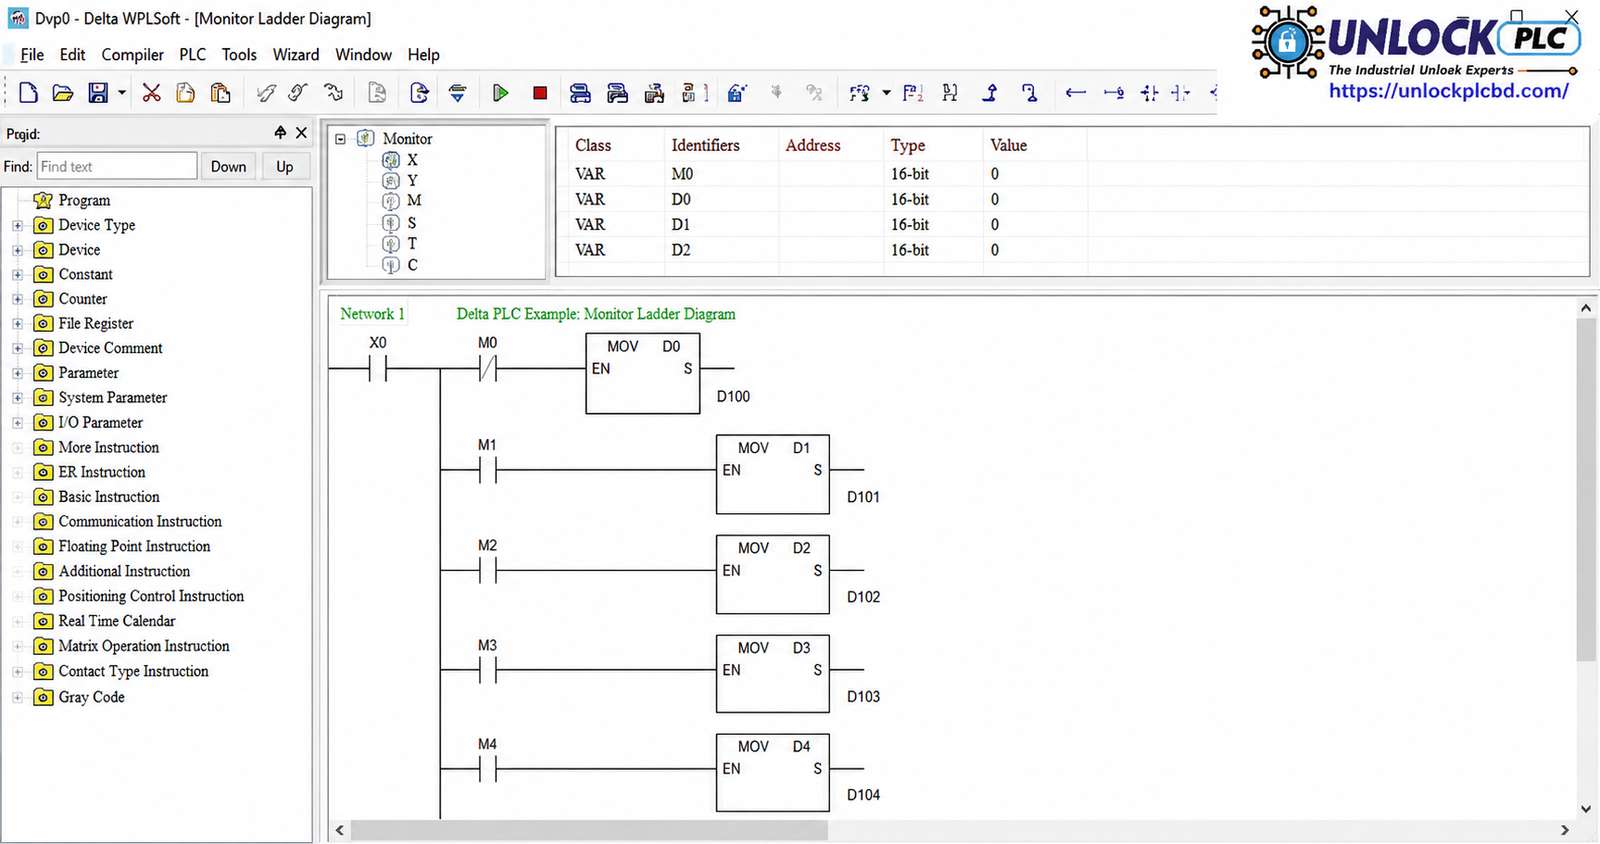The width and height of the screenshot is (1600, 844).
Task: Click the Find text input field
Action: pyautogui.click(x=117, y=167)
